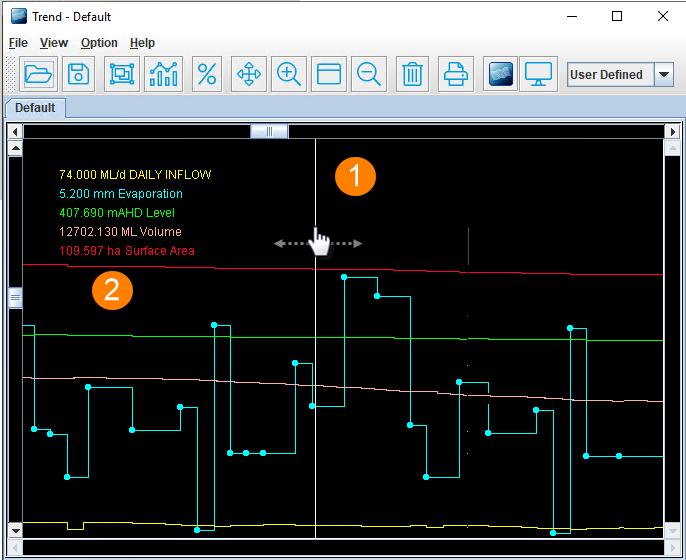Click the trash can delete icon
Image resolution: width=686 pixels, height=560 pixels.
[412, 74]
